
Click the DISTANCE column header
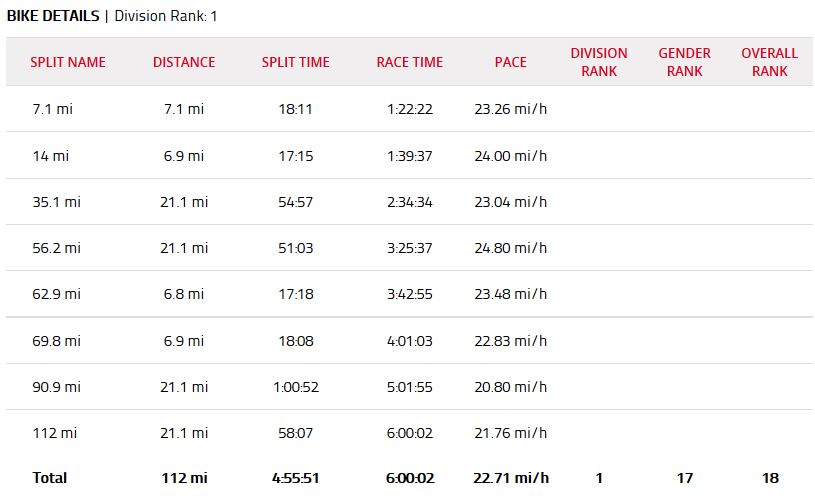click(x=184, y=62)
